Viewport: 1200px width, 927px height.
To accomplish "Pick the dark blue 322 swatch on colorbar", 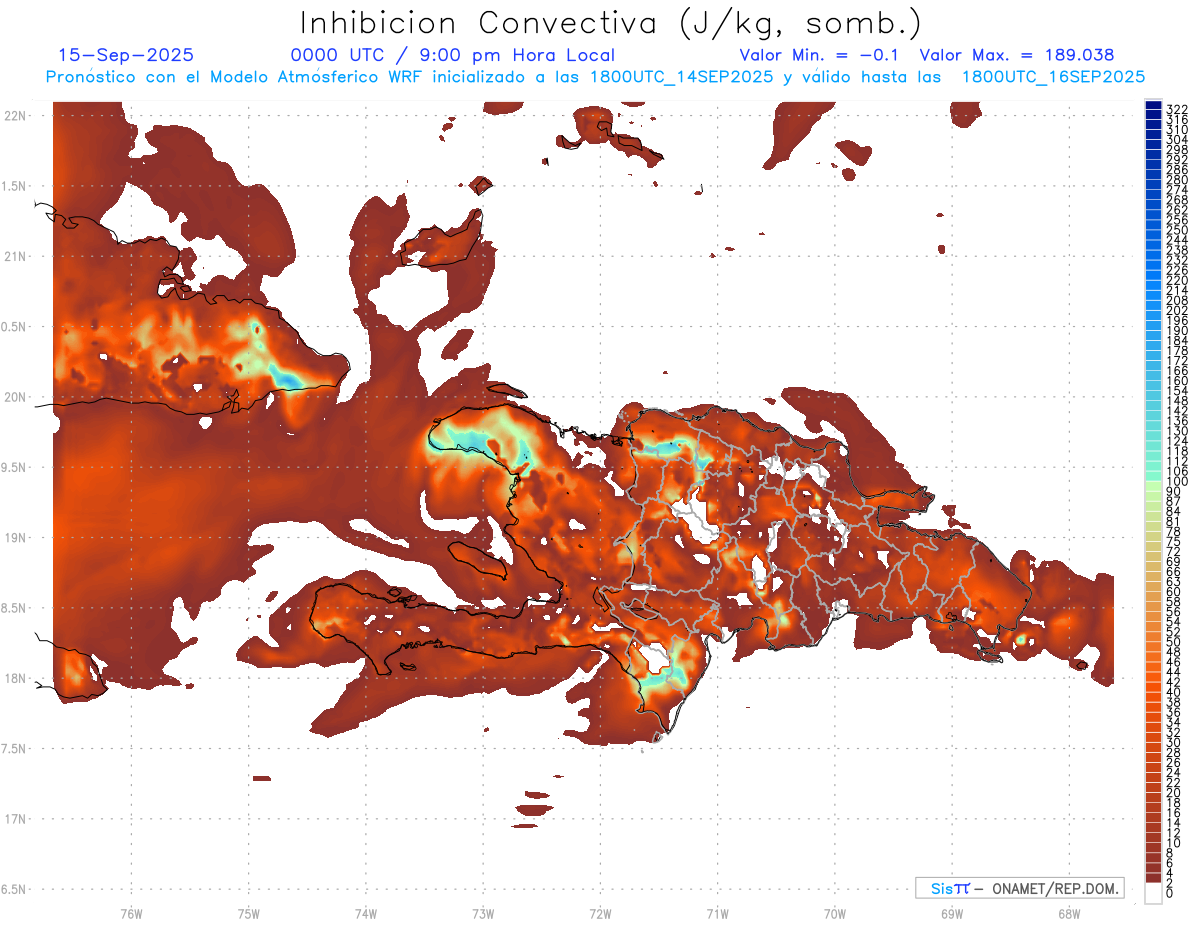I will point(1153,106).
